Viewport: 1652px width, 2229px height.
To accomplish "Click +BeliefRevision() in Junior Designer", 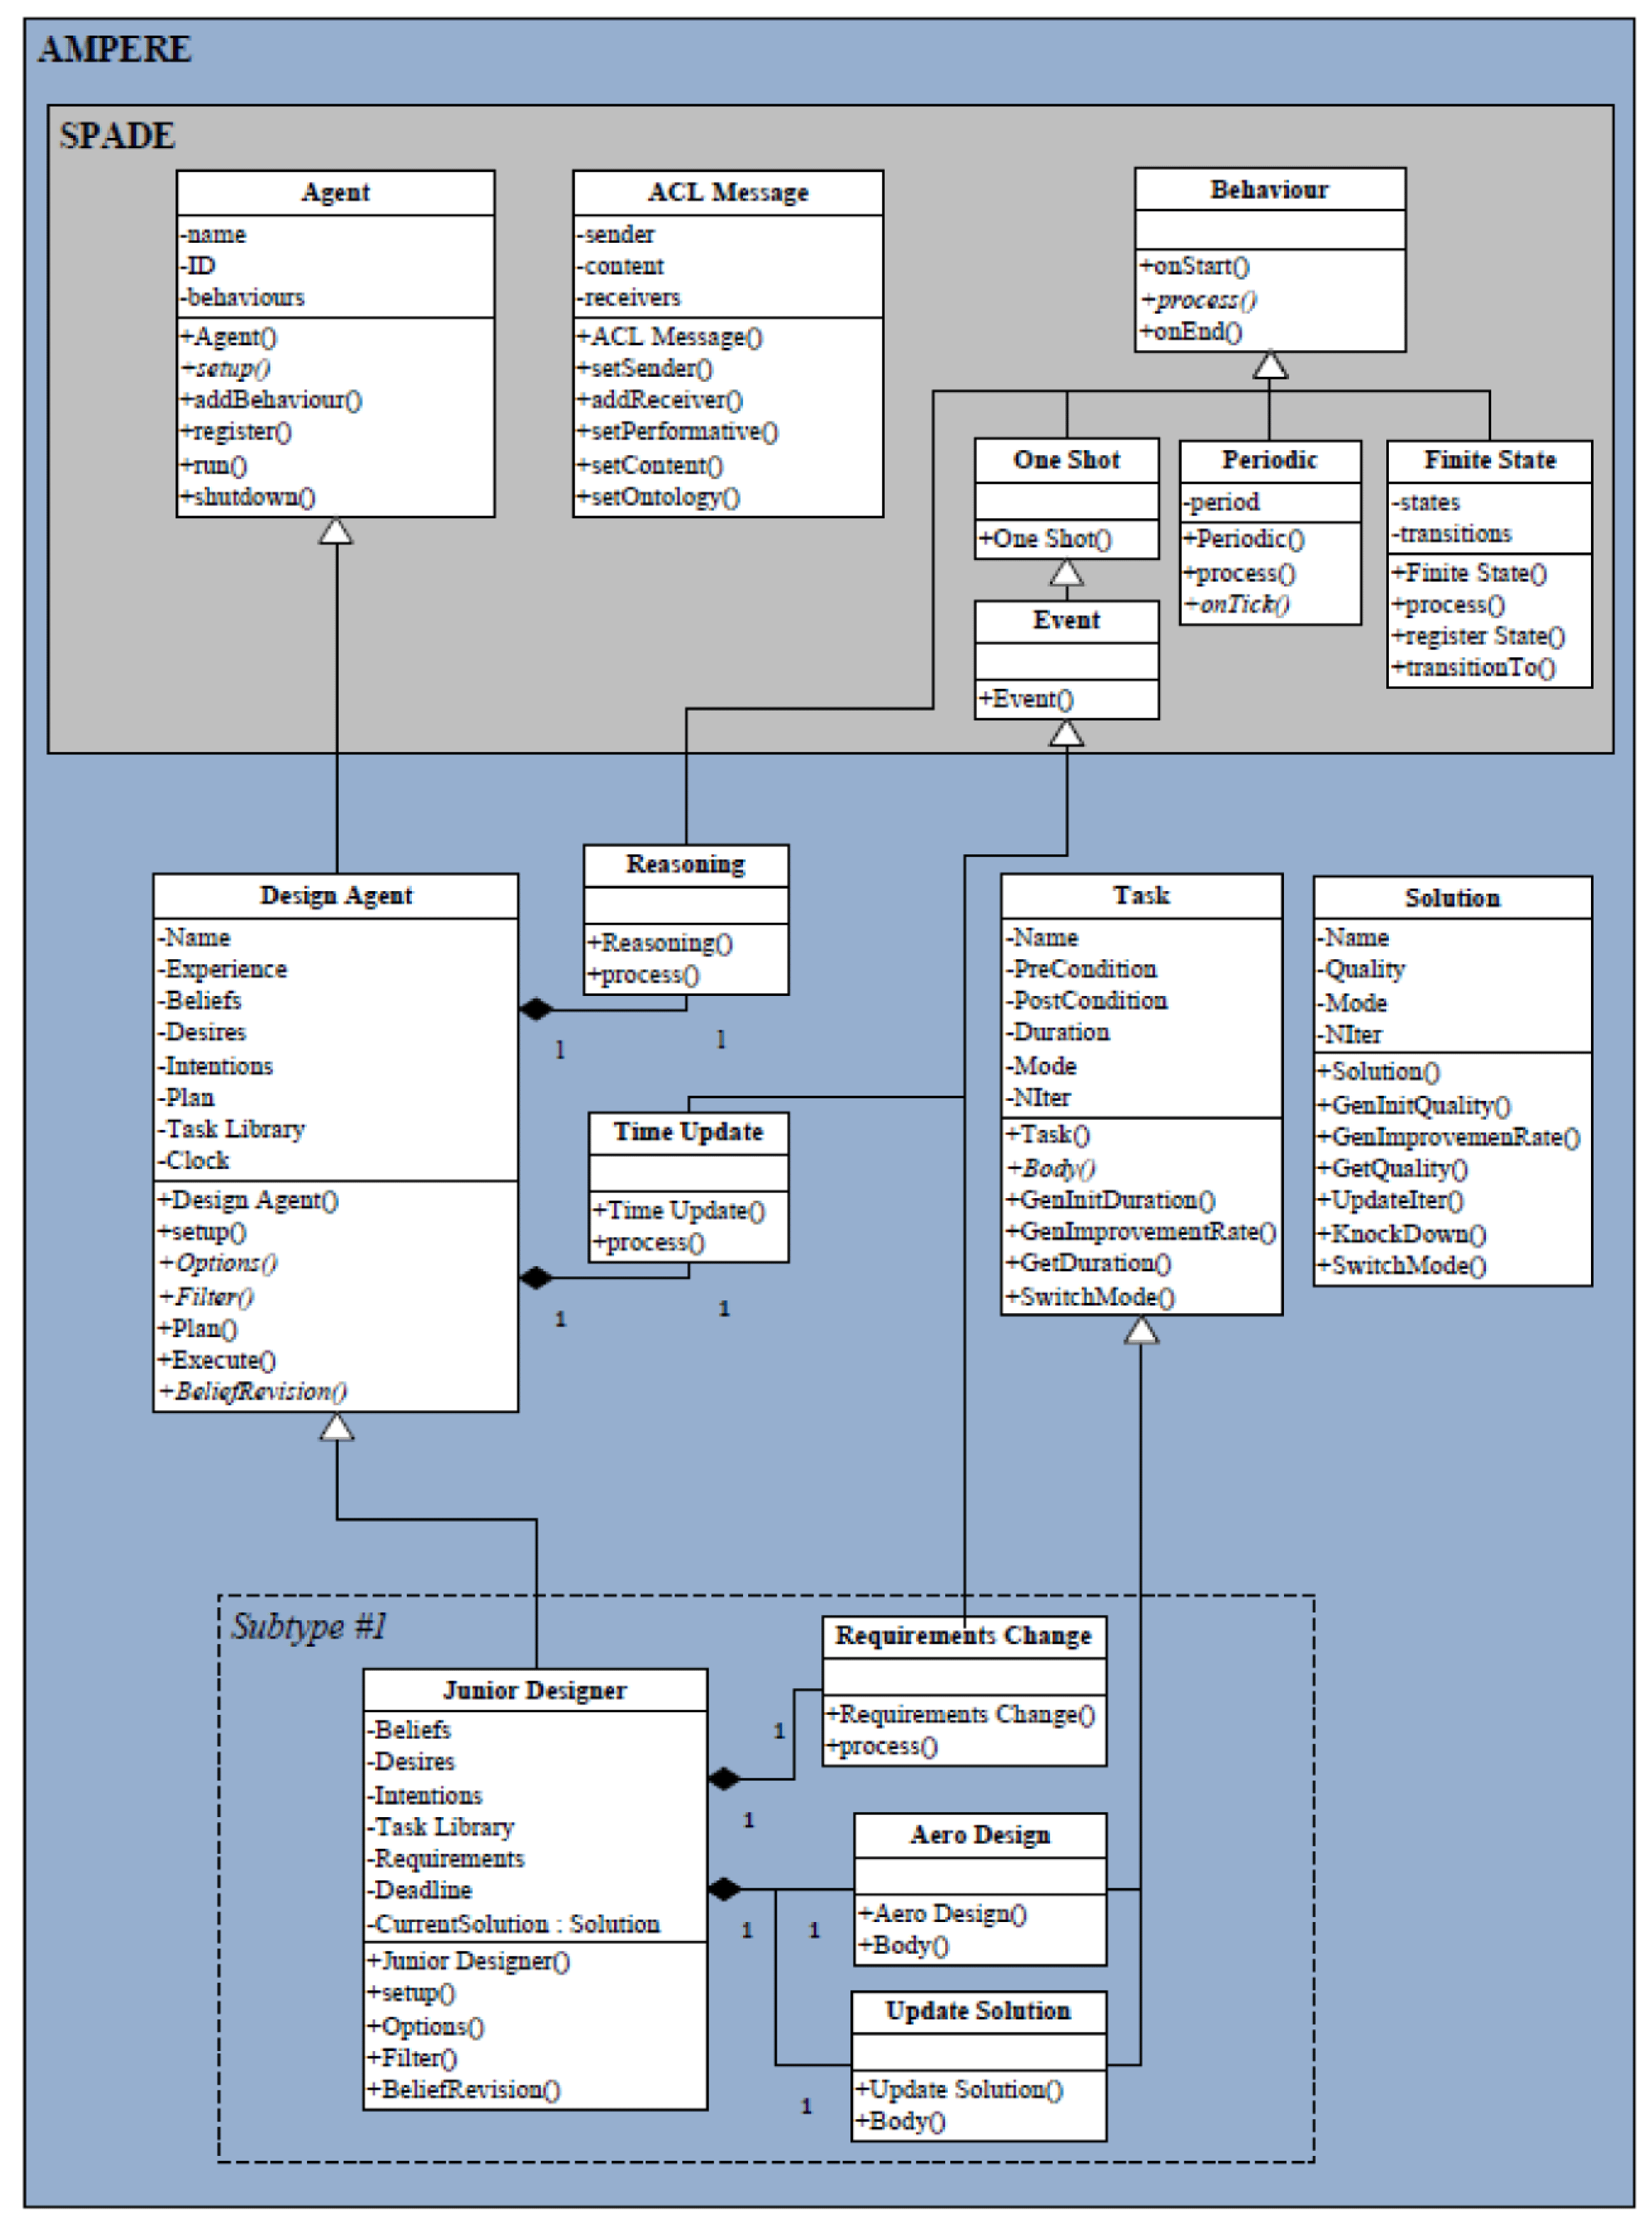I will [464, 2089].
